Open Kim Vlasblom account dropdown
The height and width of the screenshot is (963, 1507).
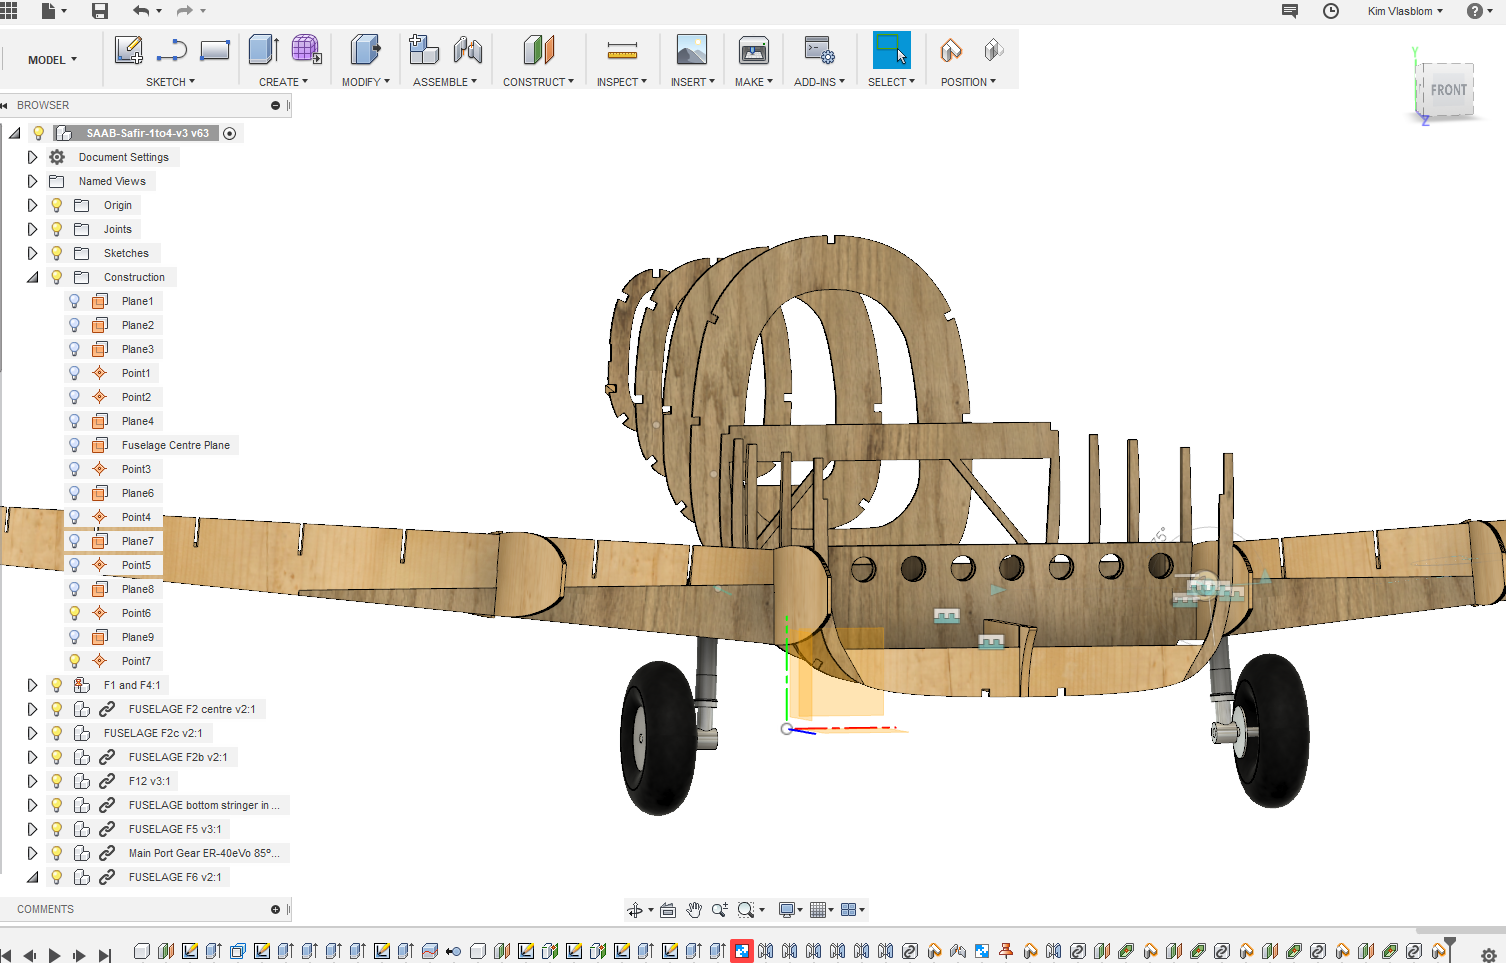(1405, 11)
